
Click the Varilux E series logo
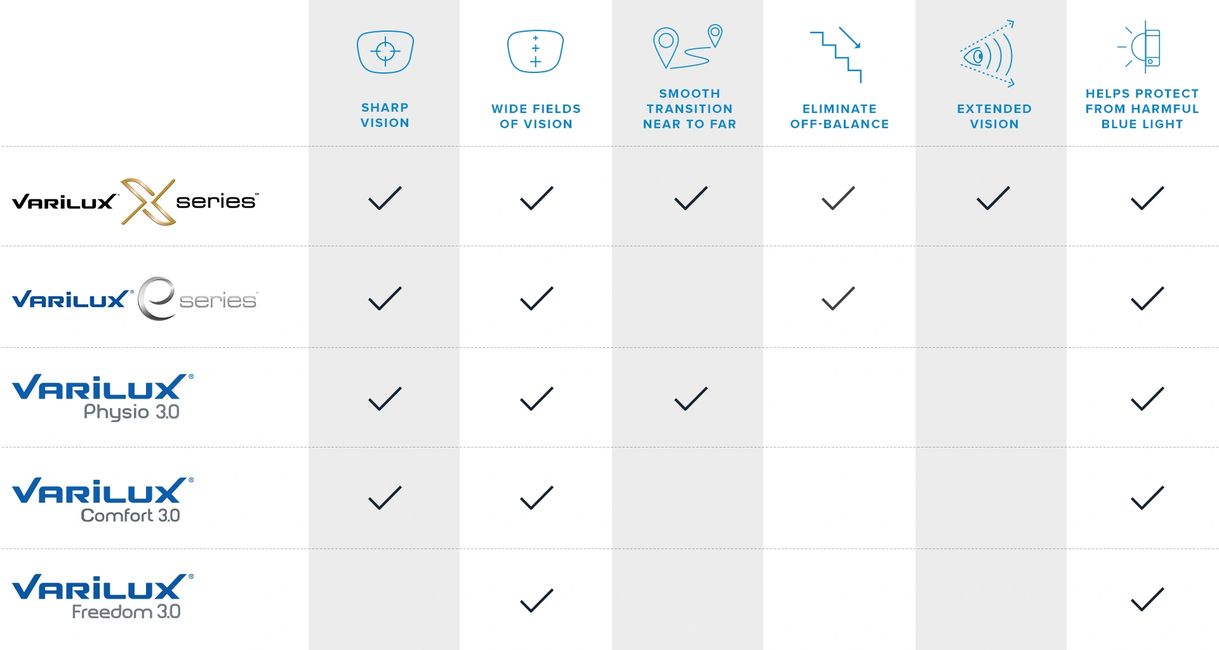(135, 299)
